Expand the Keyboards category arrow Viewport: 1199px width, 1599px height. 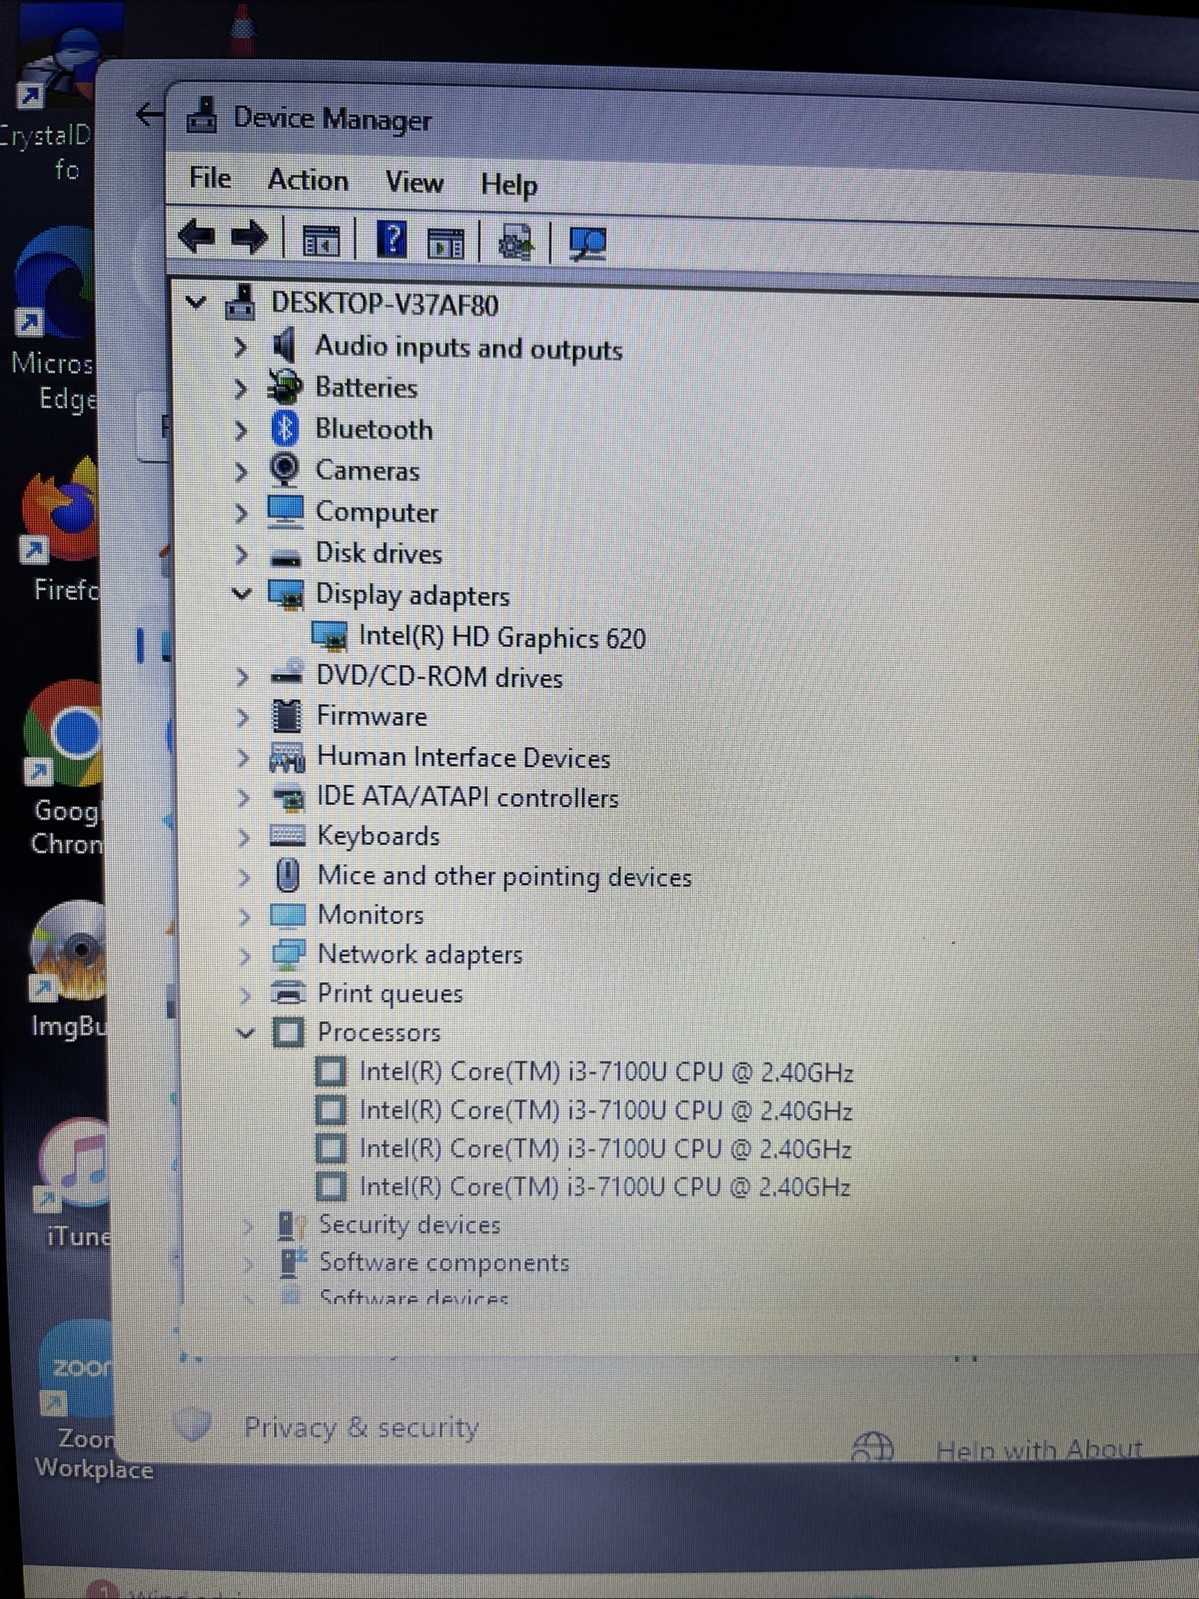(x=243, y=837)
